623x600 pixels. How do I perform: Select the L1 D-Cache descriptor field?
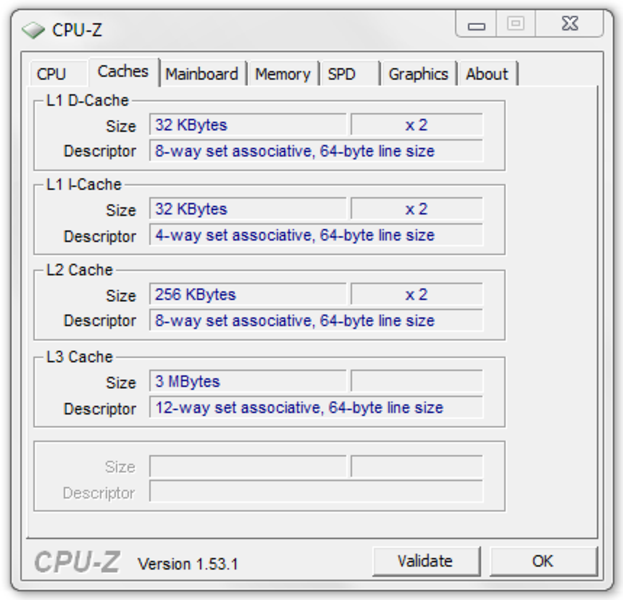[x=316, y=151]
